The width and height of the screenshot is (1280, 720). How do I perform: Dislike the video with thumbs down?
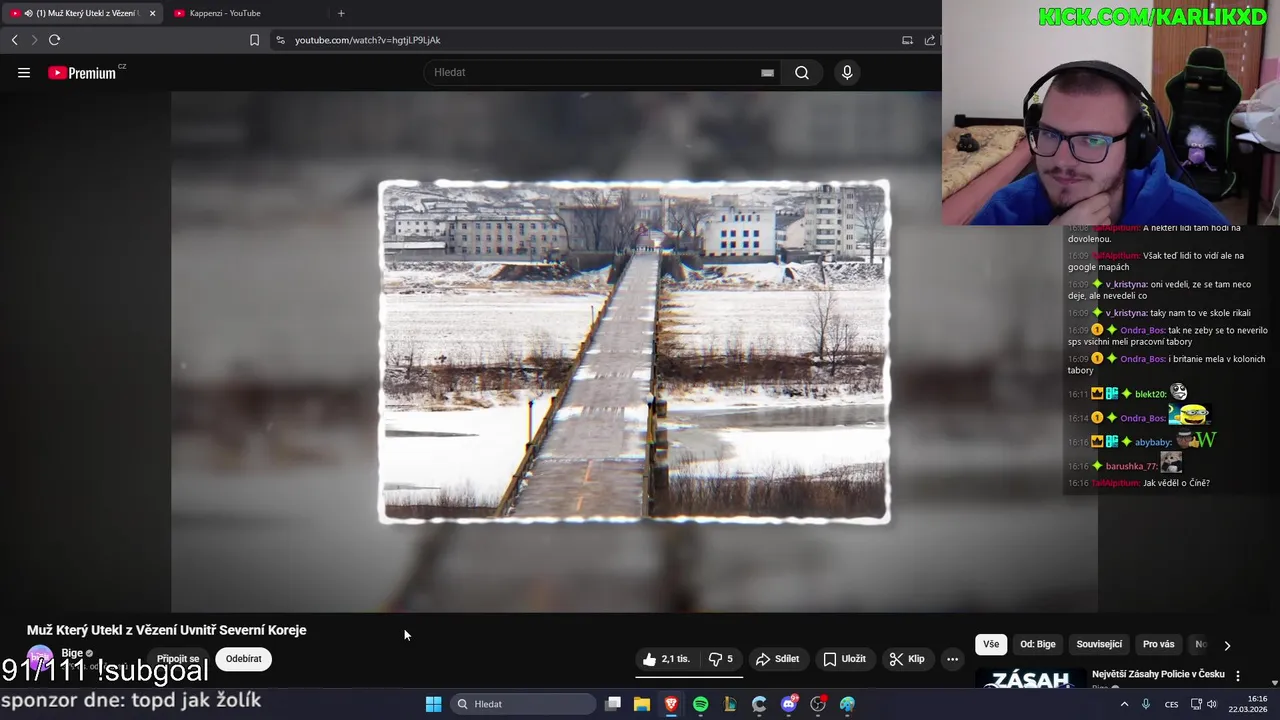[x=720, y=659]
